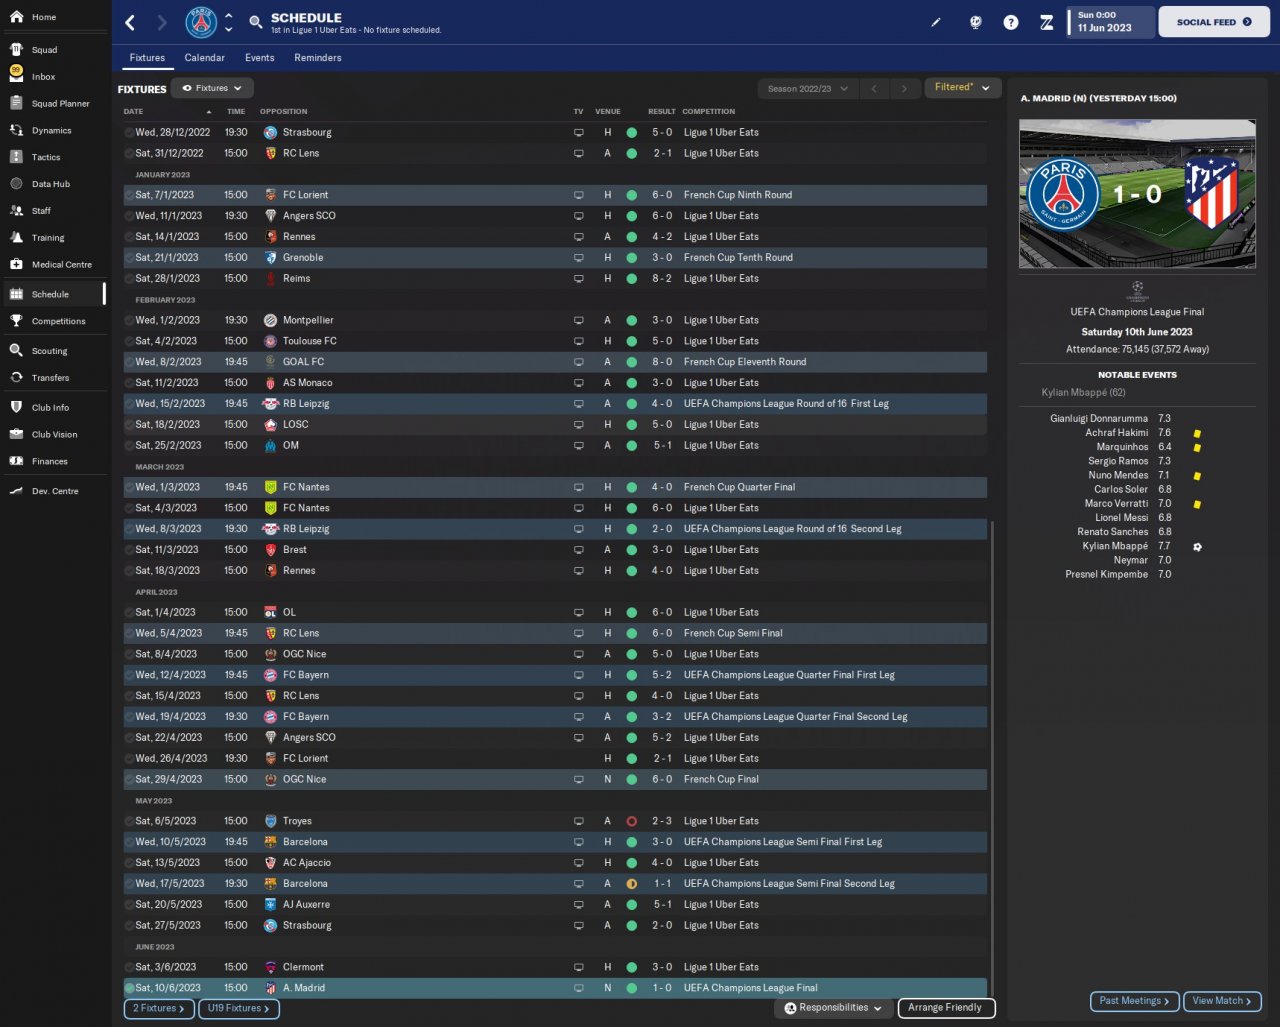1280x1027 pixels.
Task: Tick the circle for Montpellier 1/2/2023 fixture
Action: [129, 321]
